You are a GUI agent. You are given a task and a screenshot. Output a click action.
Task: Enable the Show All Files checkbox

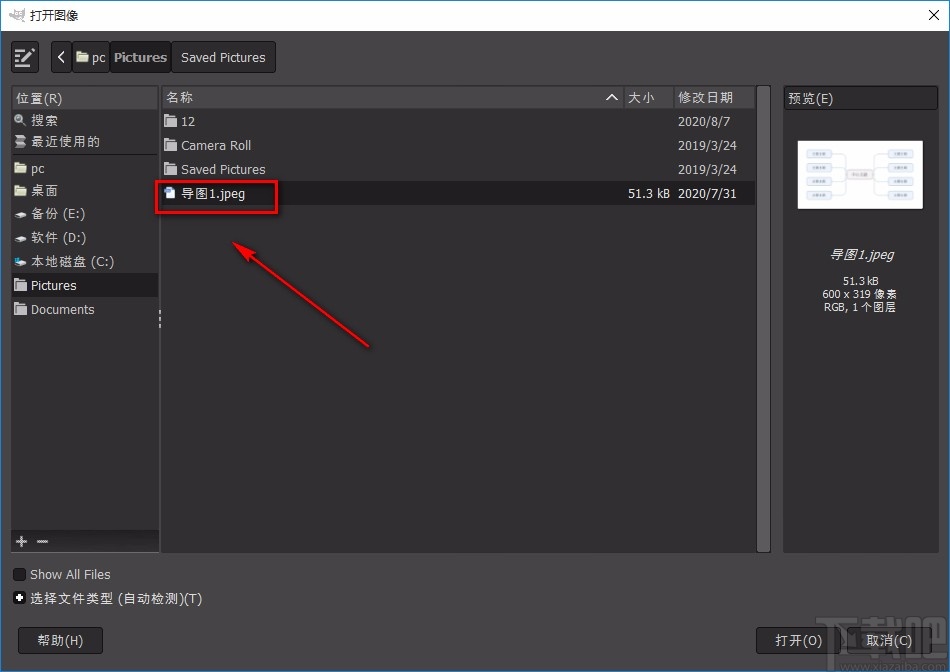(x=19, y=574)
